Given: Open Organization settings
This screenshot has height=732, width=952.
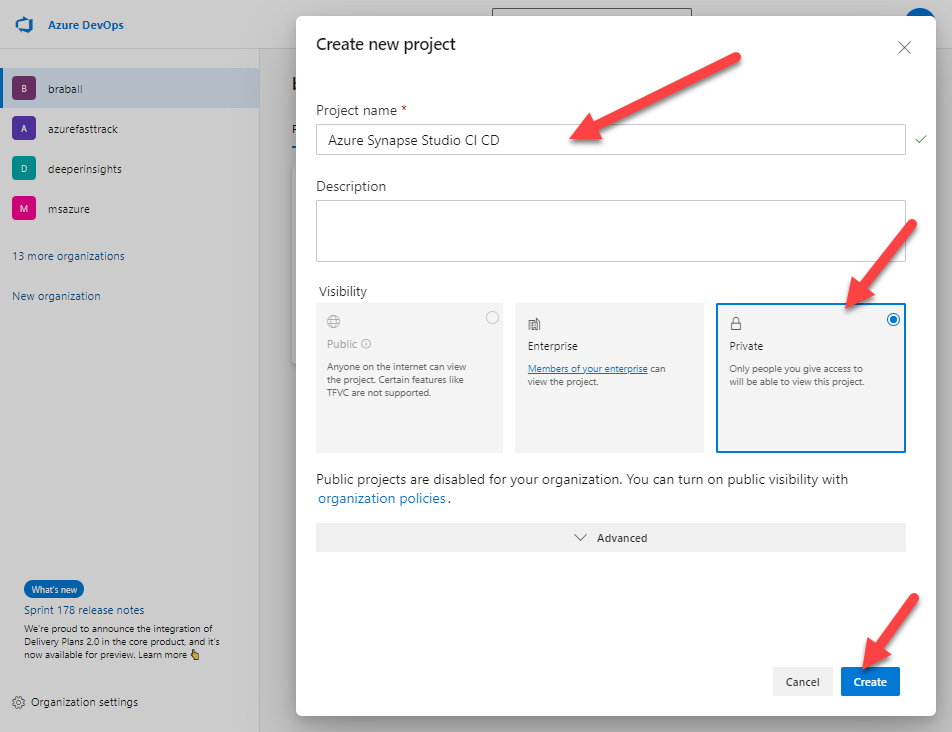Looking at the screenshot, I should coord(84,702).
